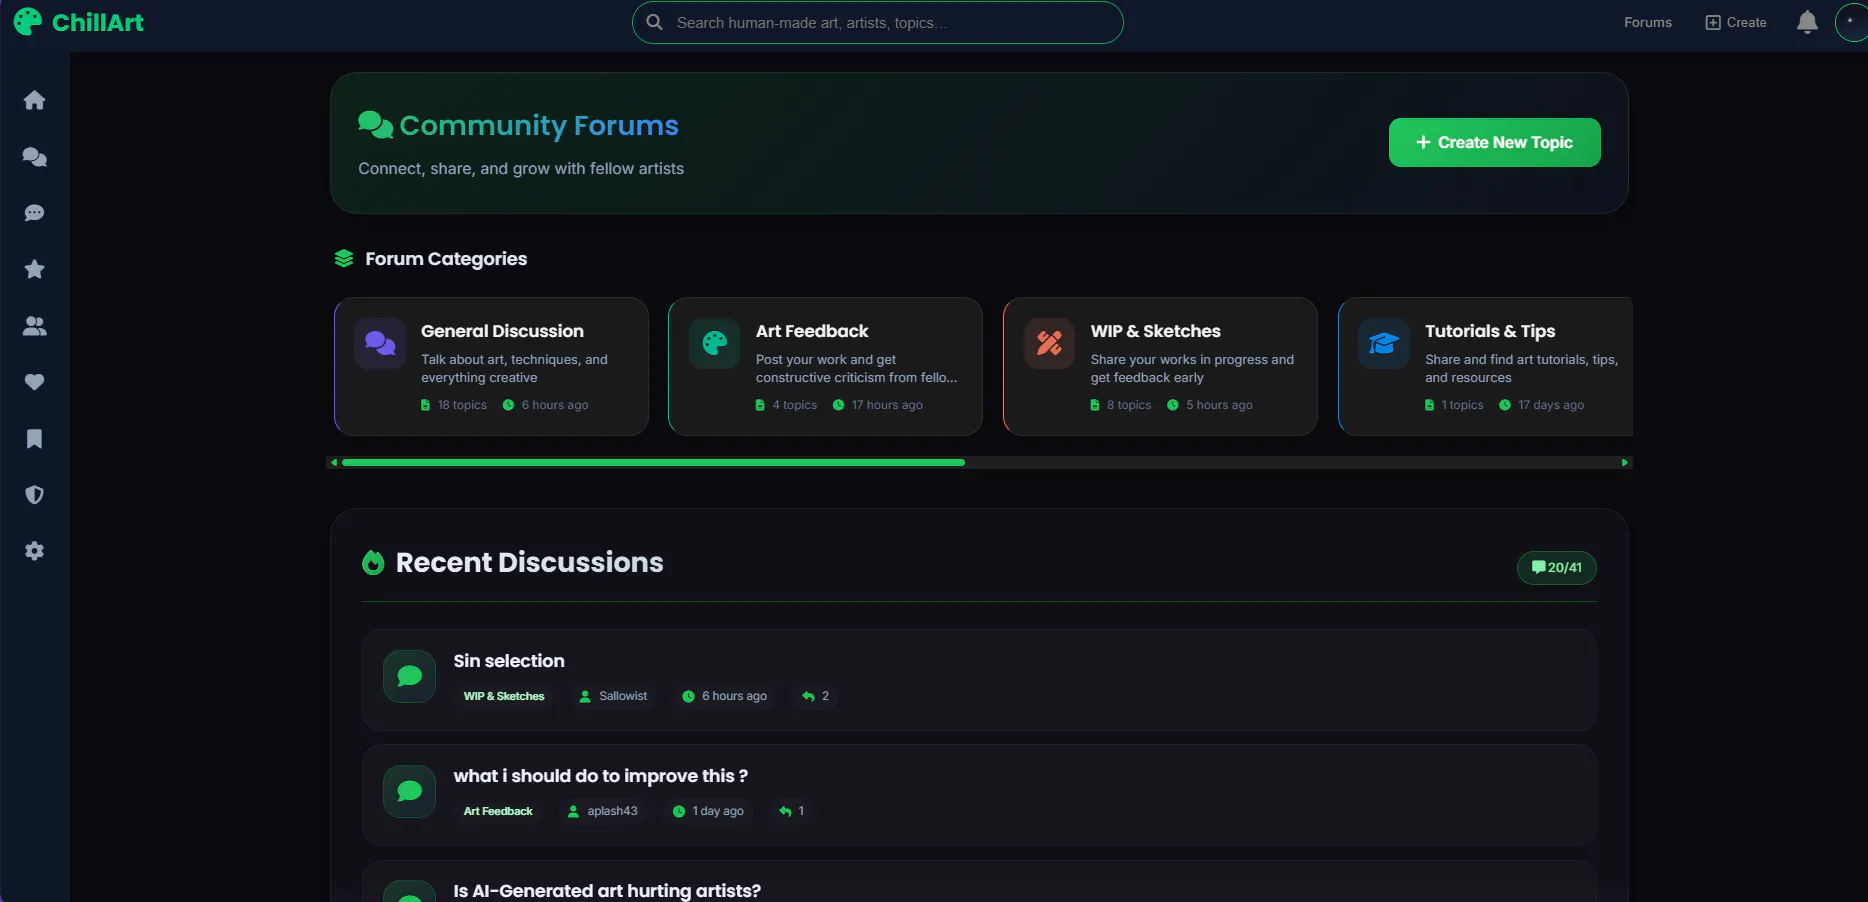This screenshot has height=902, width=1868.
Task: Focus the search human-made art field
Action: 878,22
